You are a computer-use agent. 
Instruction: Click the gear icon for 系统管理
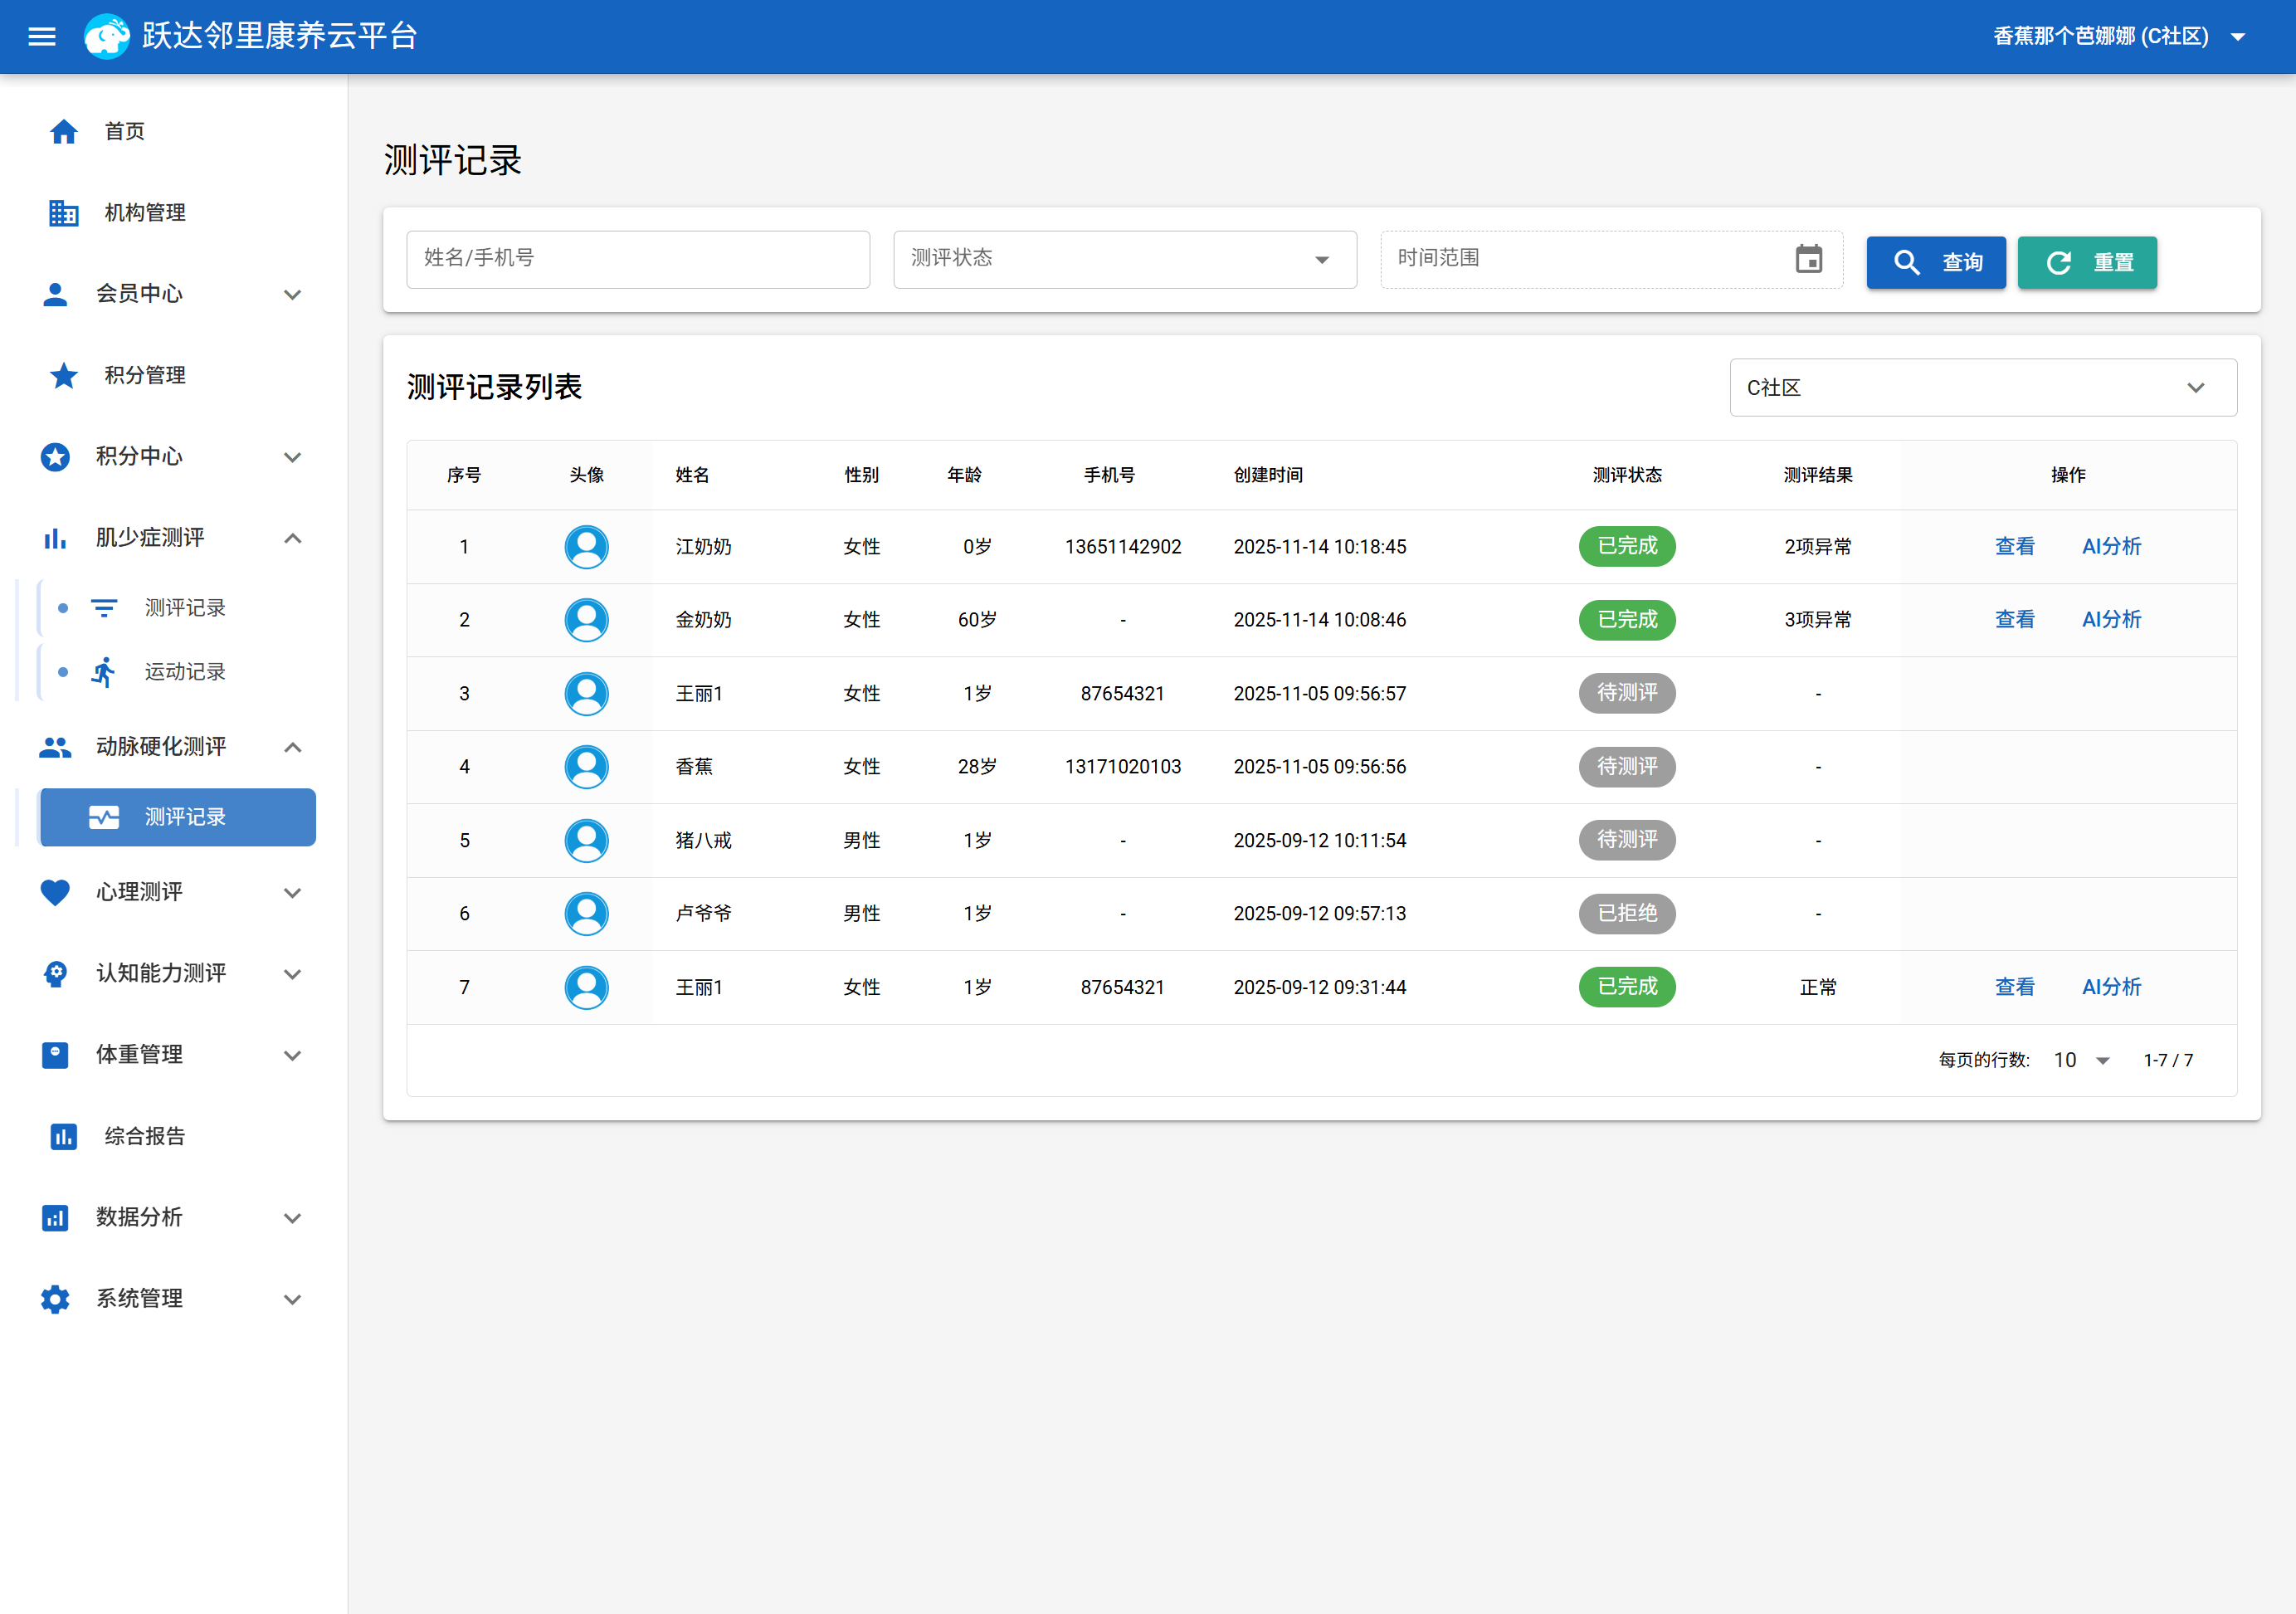coord(55,1299)
